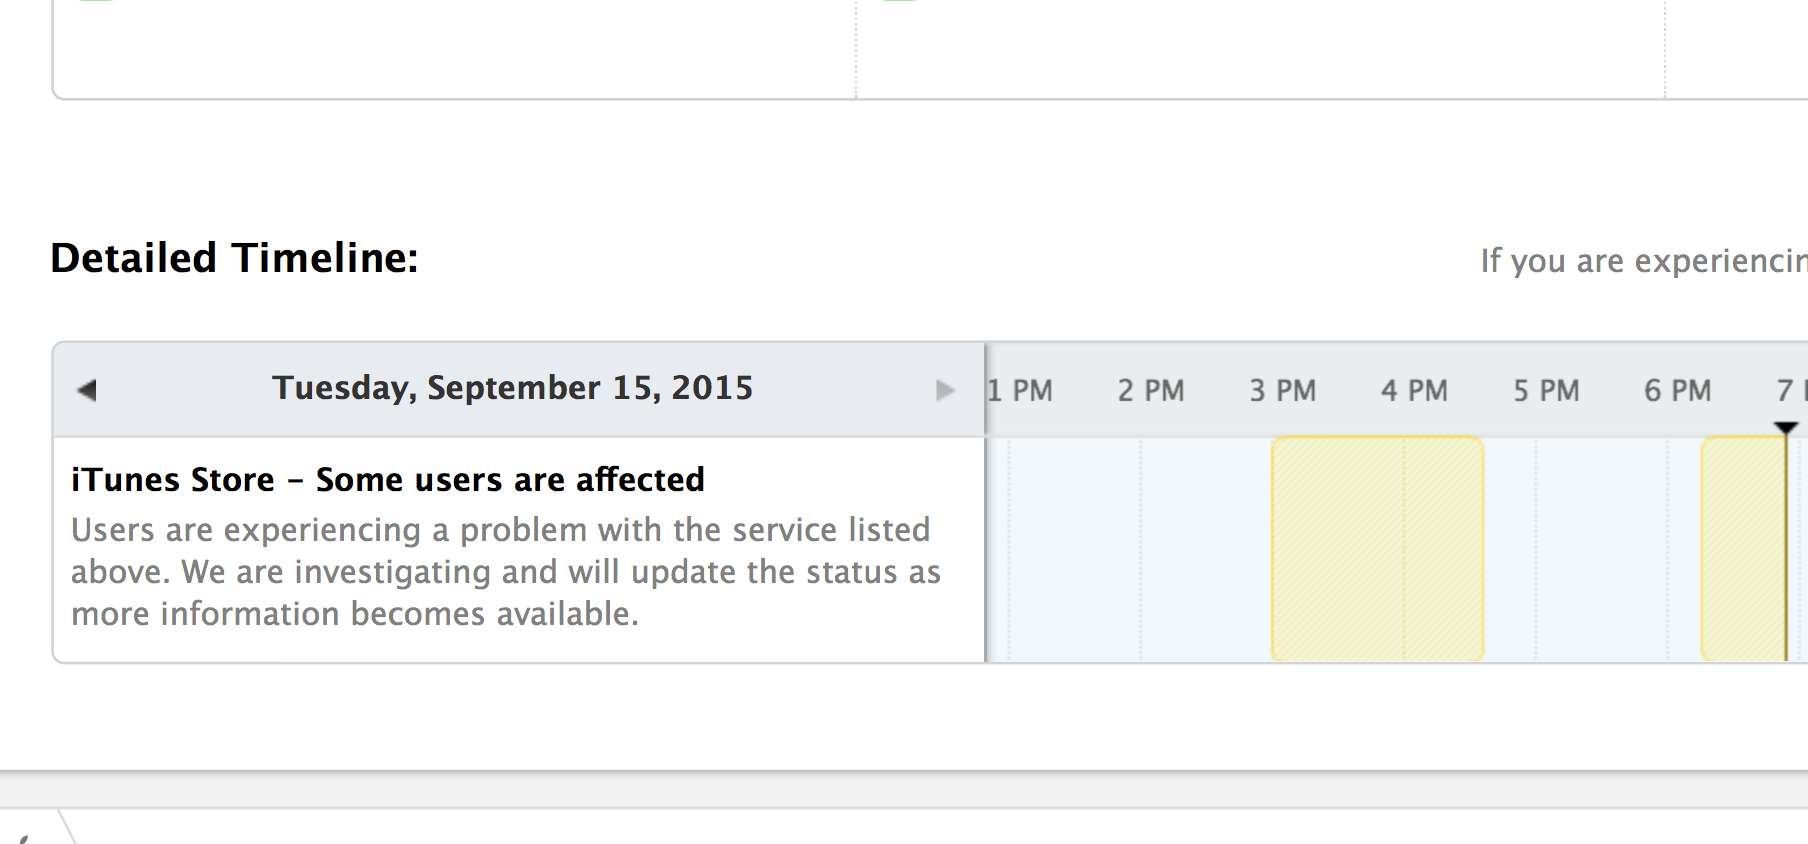Click the first green status indicator at top
The image size is (1808, 844).
click(95, 2)
